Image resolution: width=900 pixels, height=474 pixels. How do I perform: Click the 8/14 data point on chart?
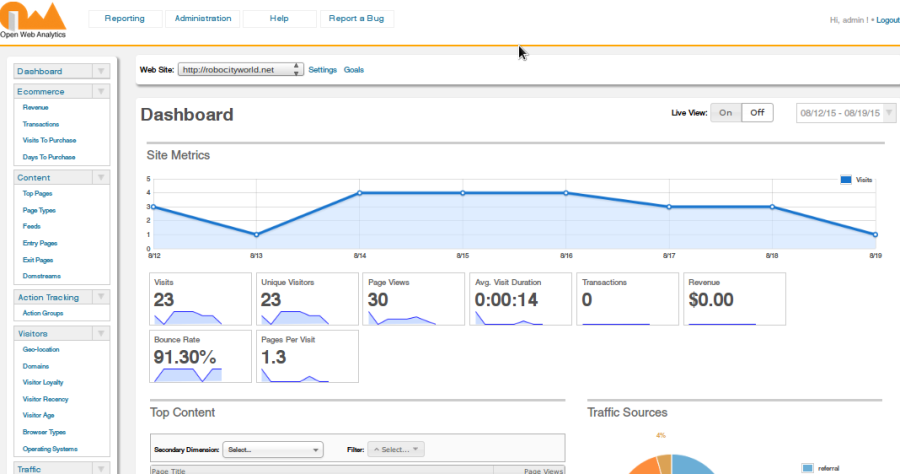click(360, 193)
